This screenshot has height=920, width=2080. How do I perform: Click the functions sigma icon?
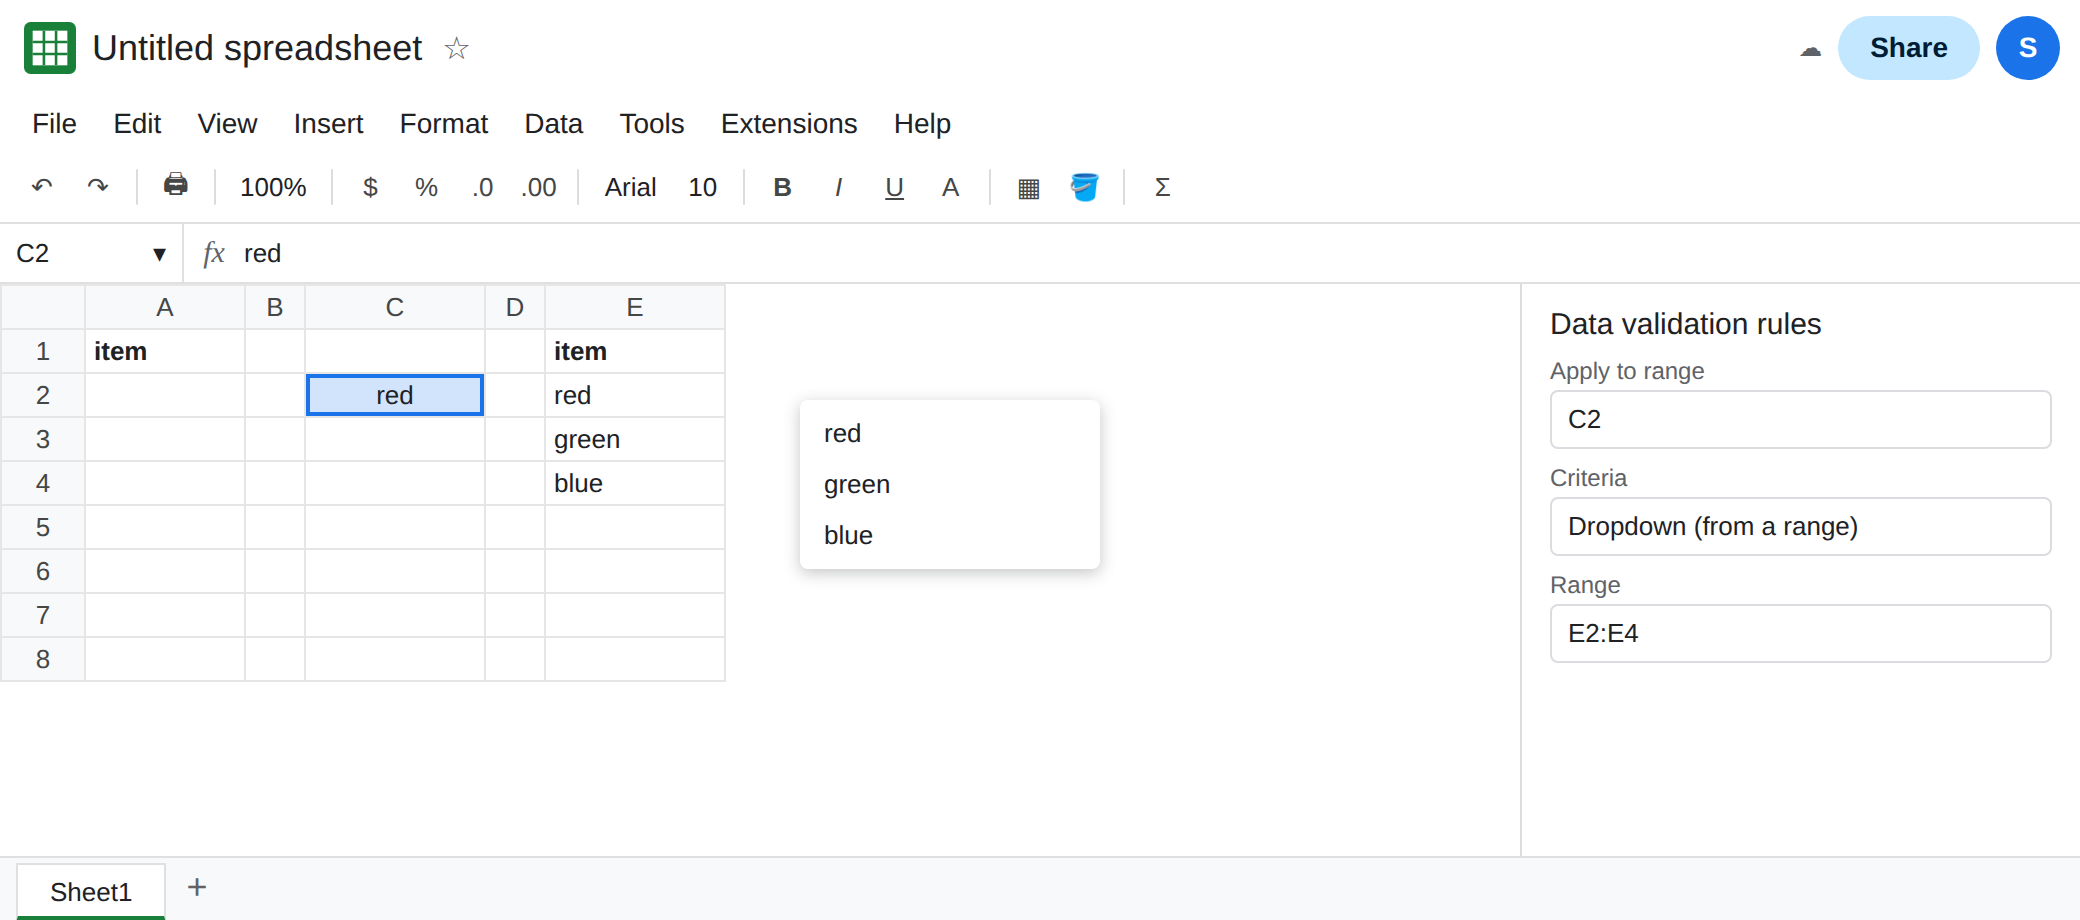(1163, 187)
